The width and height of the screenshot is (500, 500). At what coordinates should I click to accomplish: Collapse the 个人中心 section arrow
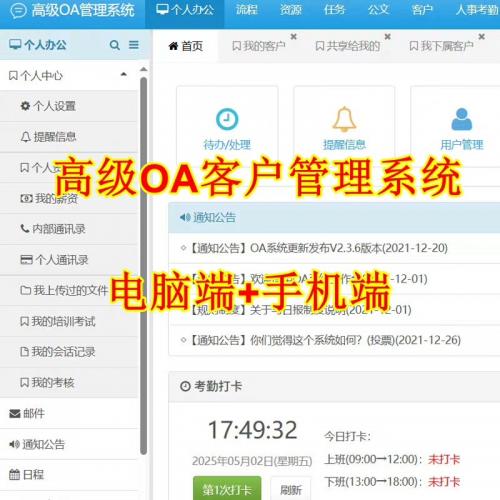[x=124, y=75]
